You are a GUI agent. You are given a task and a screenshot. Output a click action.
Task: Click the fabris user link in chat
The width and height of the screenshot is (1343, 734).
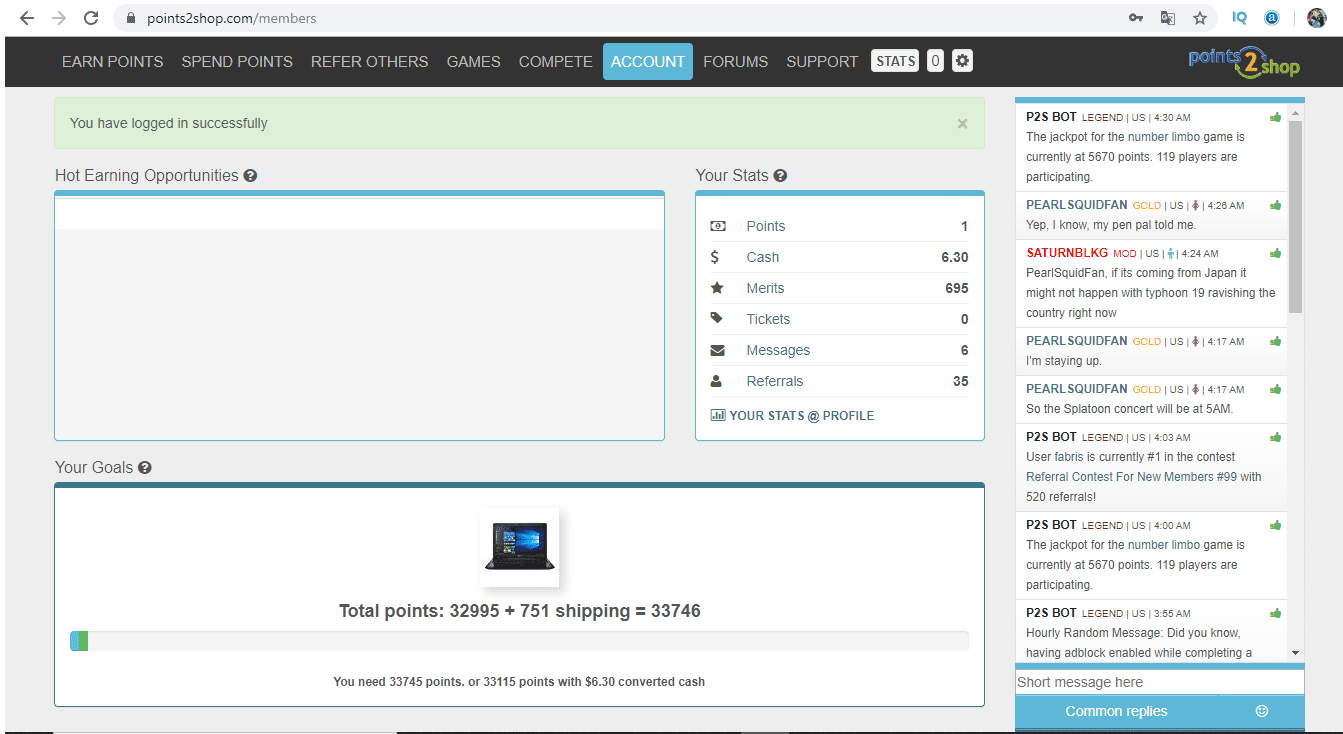[x=1069, y=457]
